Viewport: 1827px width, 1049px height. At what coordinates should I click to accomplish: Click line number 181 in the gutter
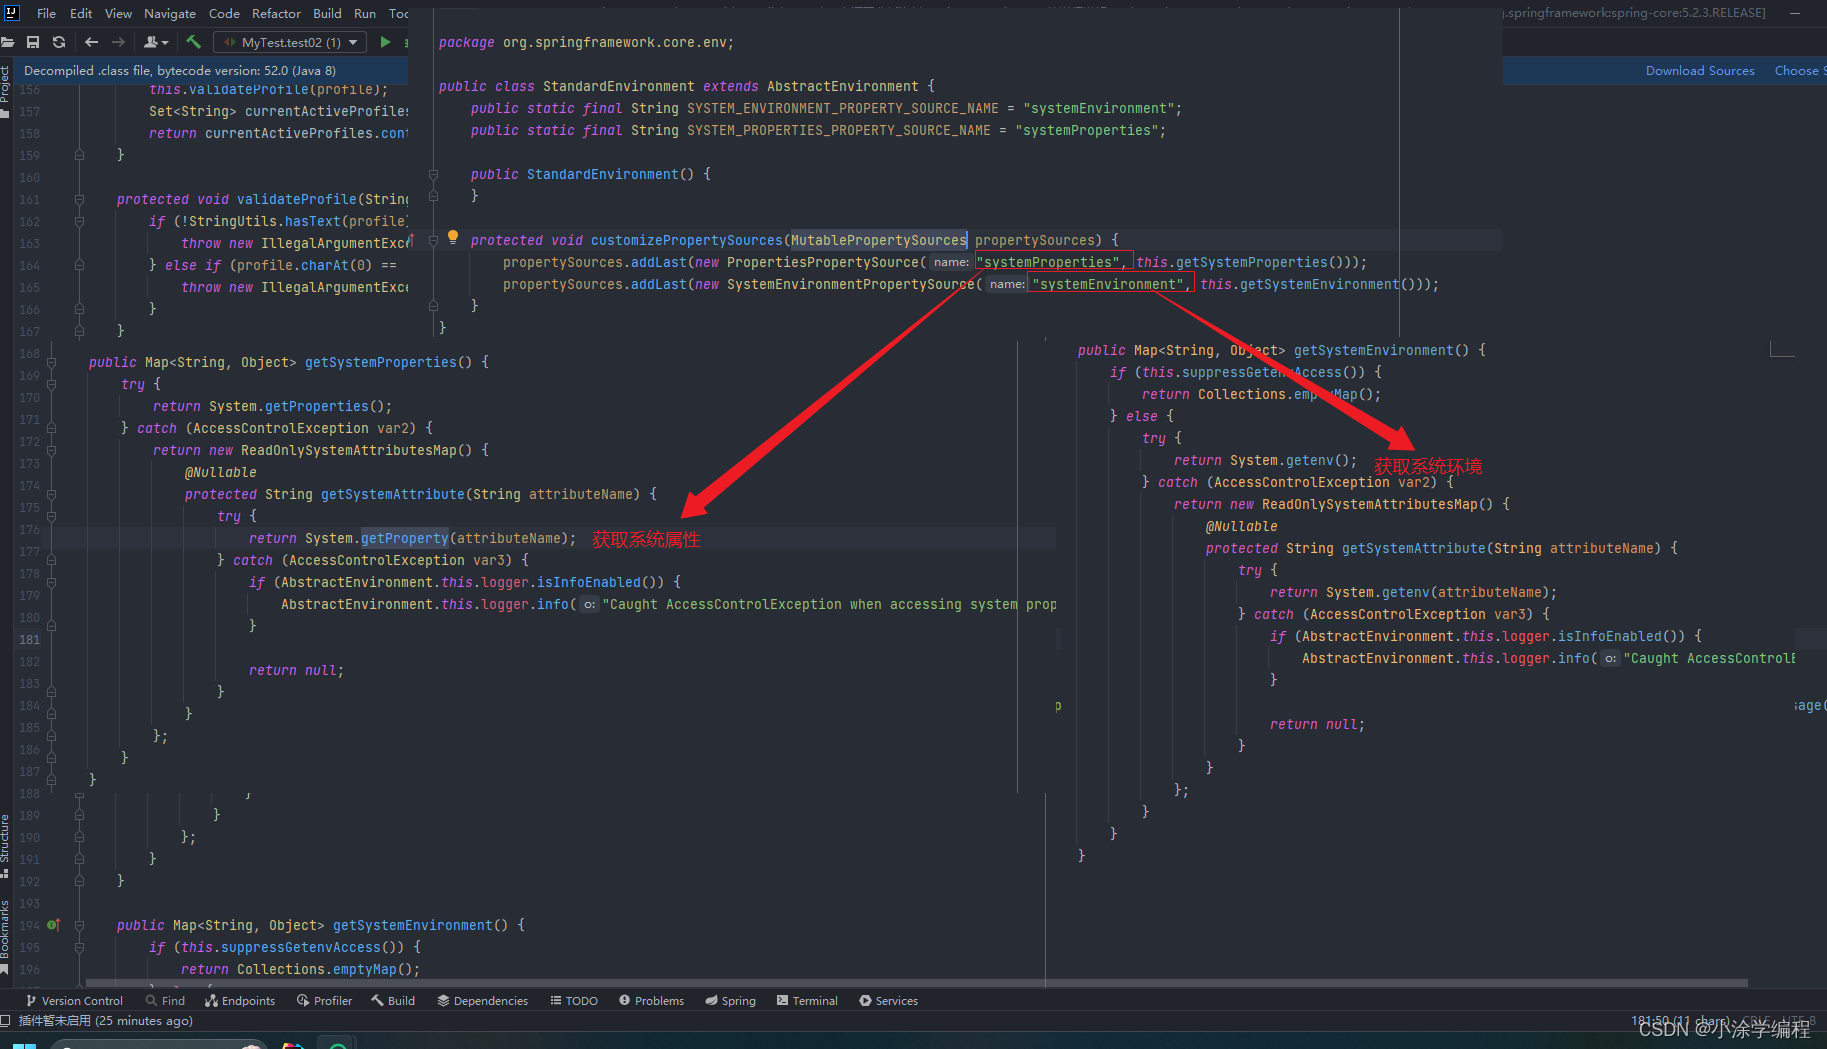[x=30, y=640]
